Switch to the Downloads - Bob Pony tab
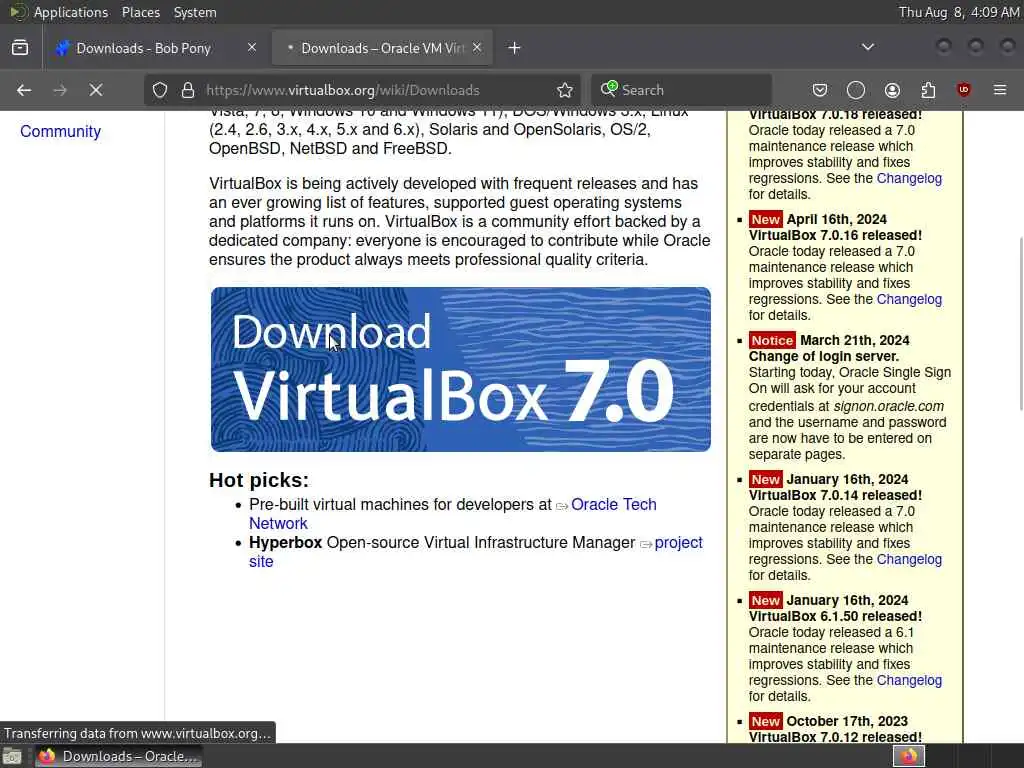 click(155, 48)
